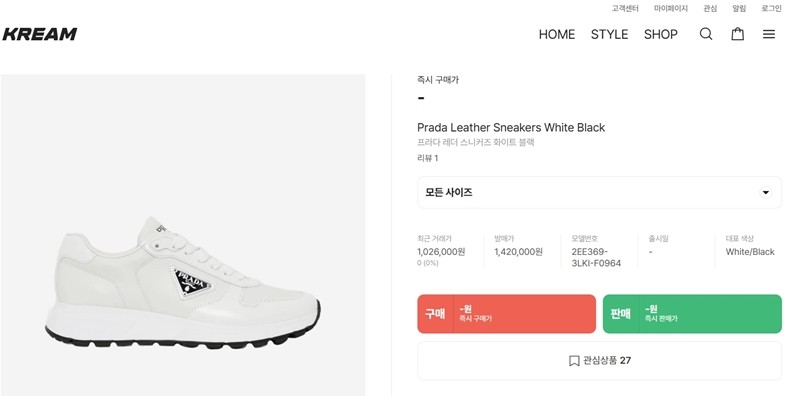Image resolution: width=800 pixels, height=396 pixels.
Task: Open the shopping bag icon
Action: point(737,34)
